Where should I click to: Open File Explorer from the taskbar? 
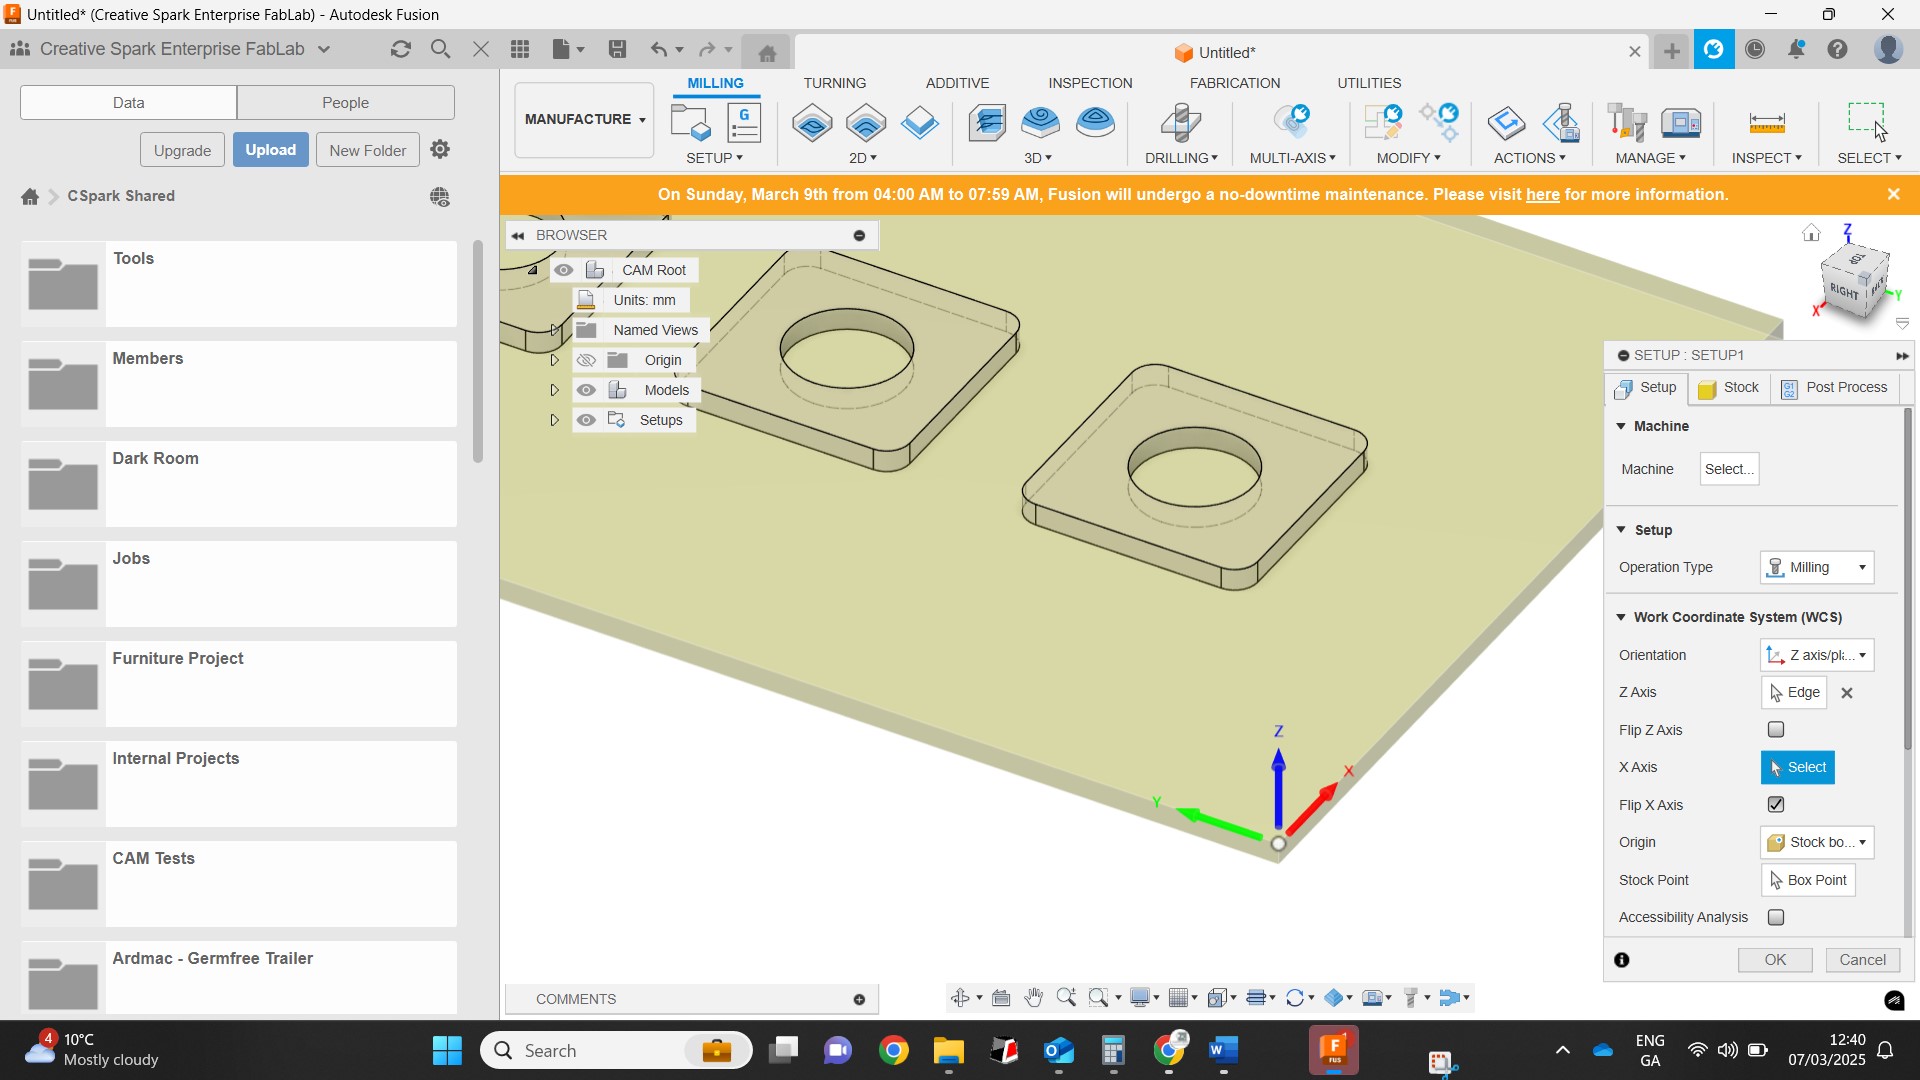tap(948, 1050)
